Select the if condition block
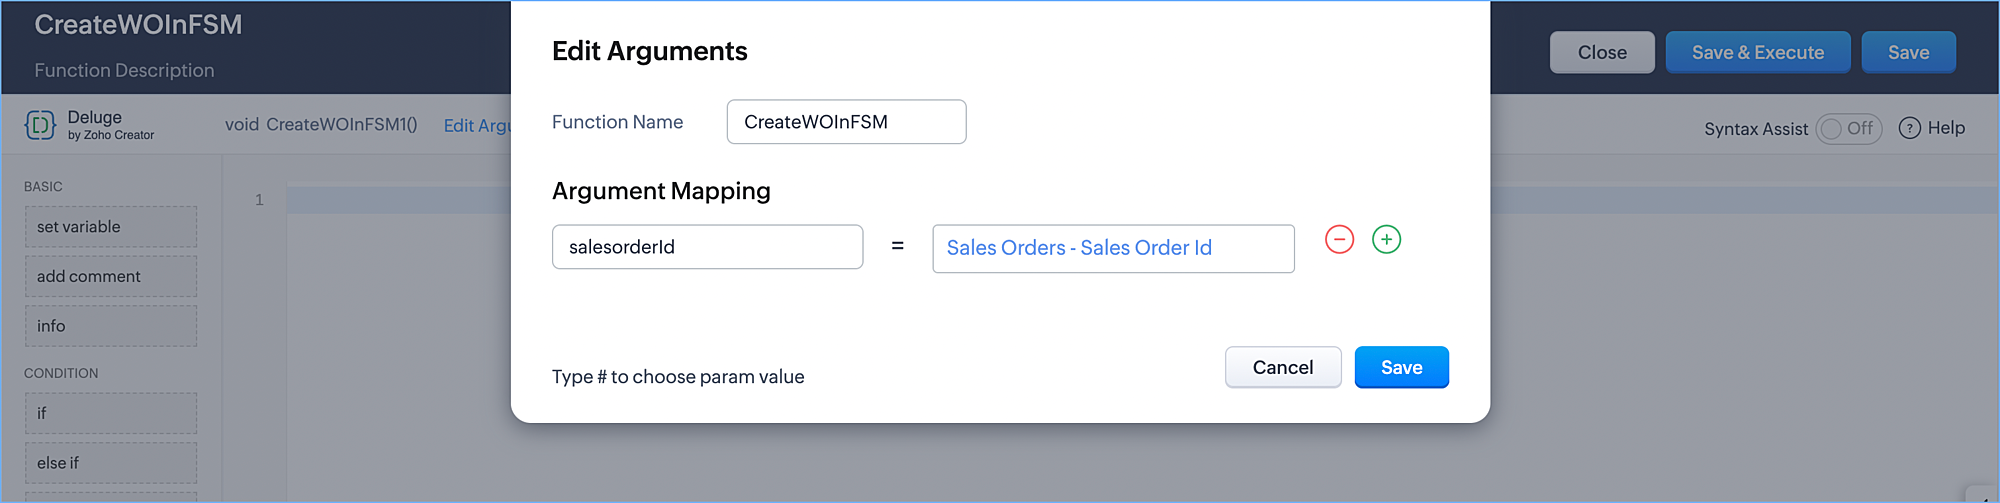Image resolution: width=2000 pixels, height=503 pixels. pyautogui.click(x=111, y=413)
